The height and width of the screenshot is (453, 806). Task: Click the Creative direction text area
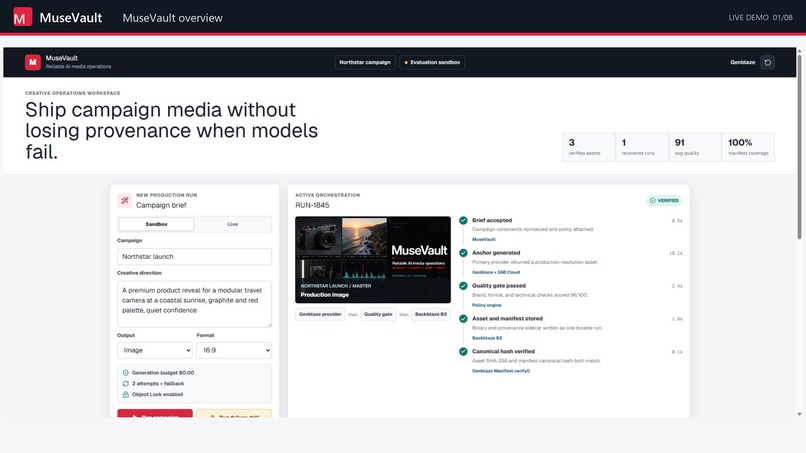coord(194,304)
